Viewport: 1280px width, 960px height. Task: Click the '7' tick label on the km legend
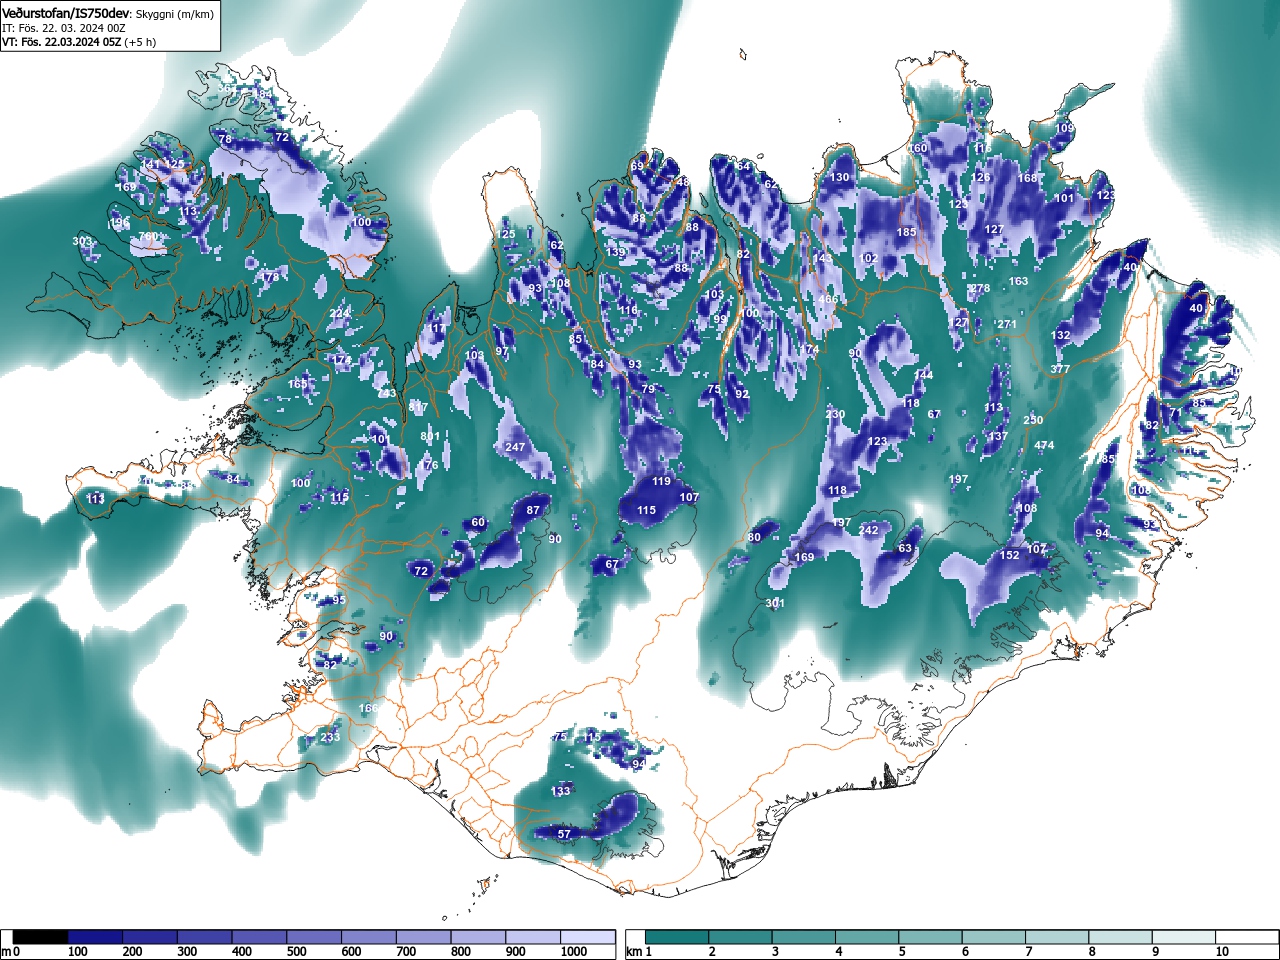coord(1029,952)
